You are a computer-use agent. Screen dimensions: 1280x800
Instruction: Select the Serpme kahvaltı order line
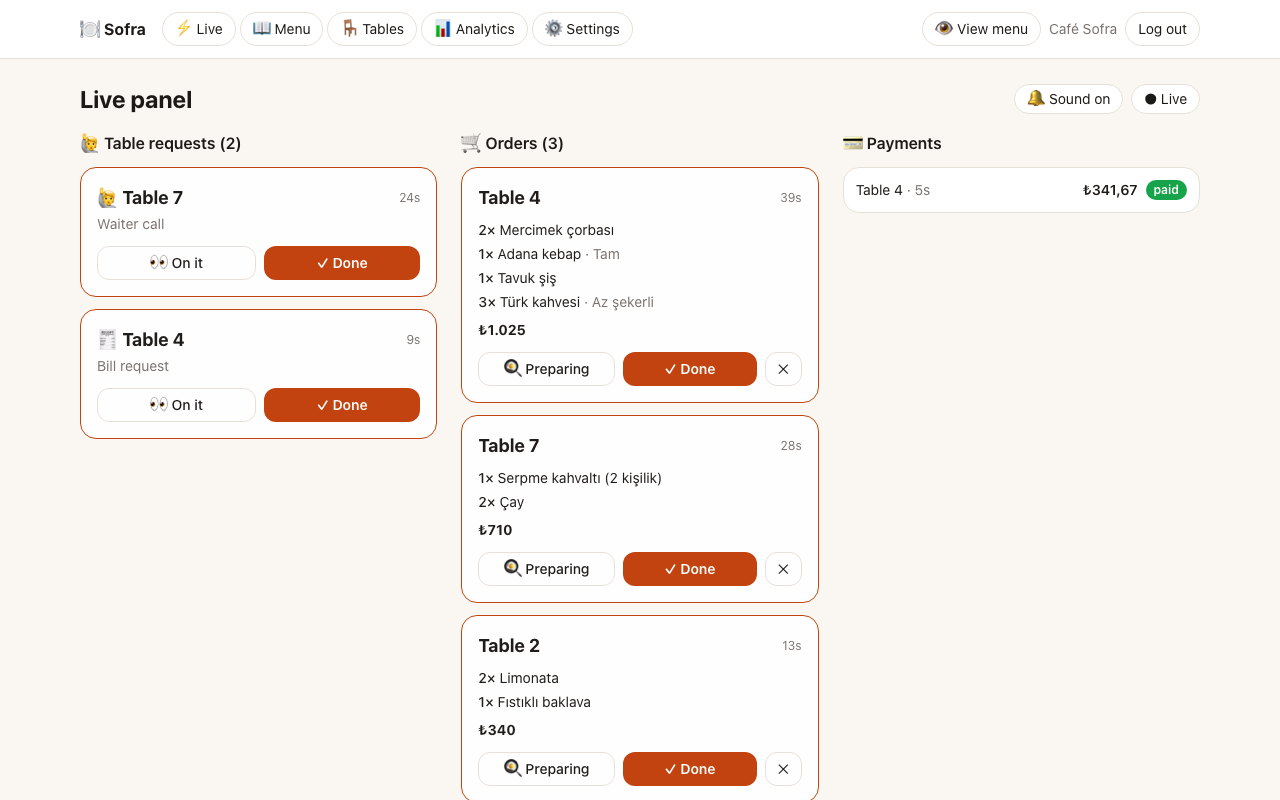(x=570, y=478)
